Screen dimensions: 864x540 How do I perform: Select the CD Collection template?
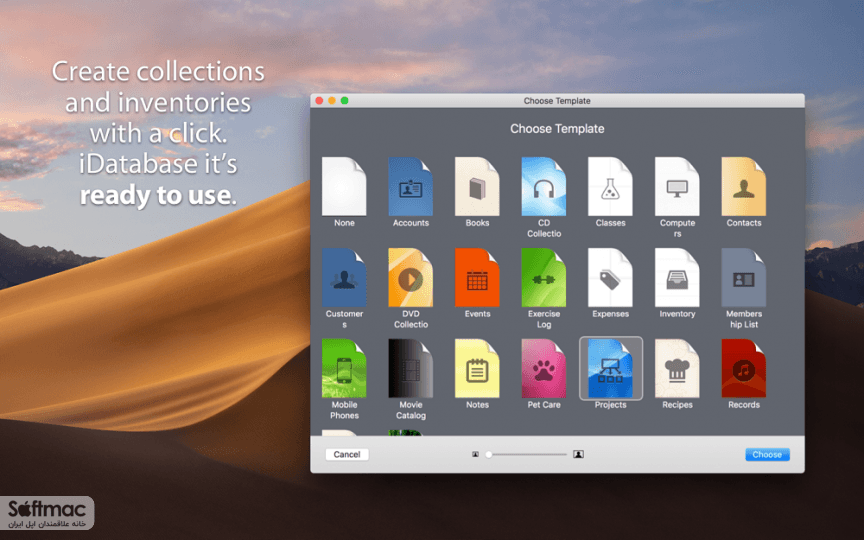[x=544, y=186]
